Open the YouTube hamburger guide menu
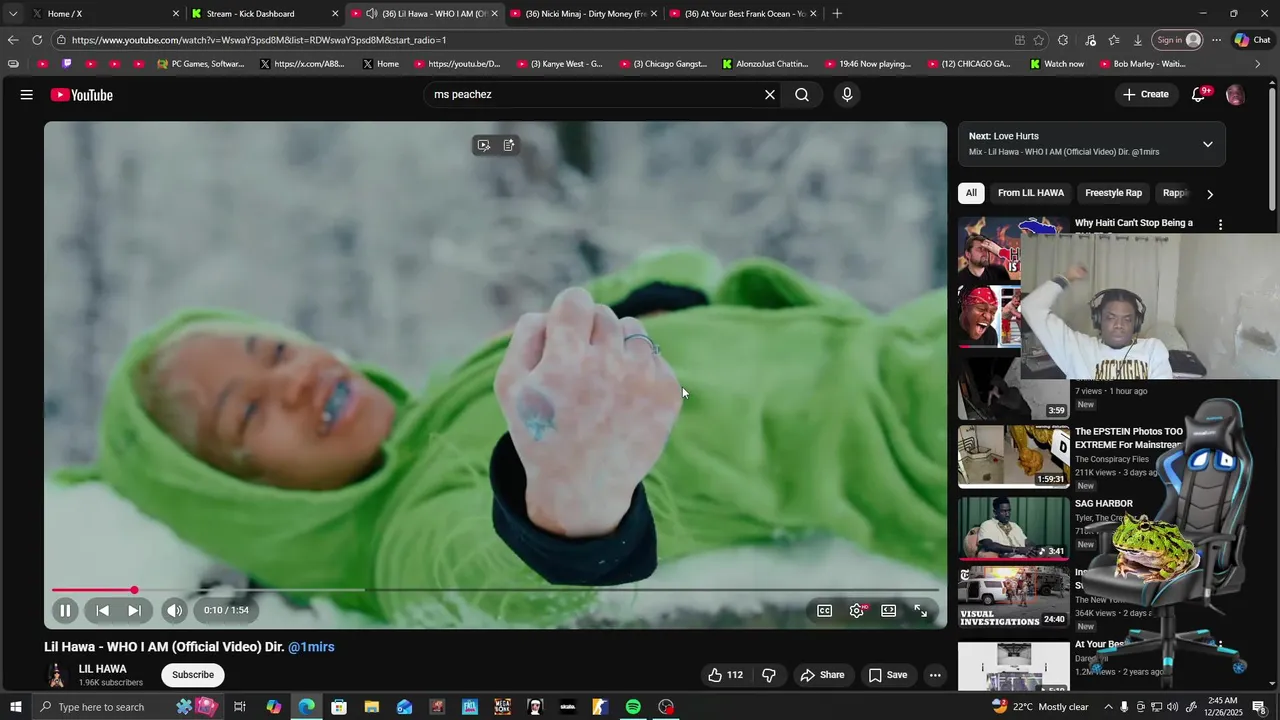The height and width of the screenshot is (720, 1280). coord(27,95)
